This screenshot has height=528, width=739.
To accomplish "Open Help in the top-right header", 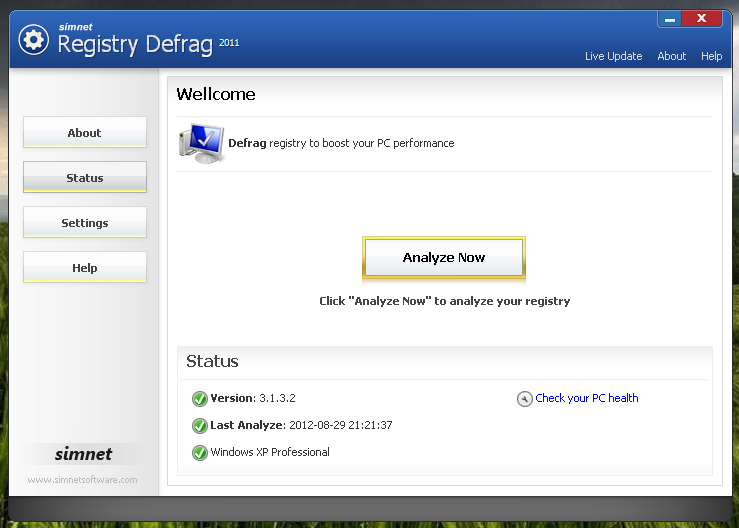I will tap(711, 56).
